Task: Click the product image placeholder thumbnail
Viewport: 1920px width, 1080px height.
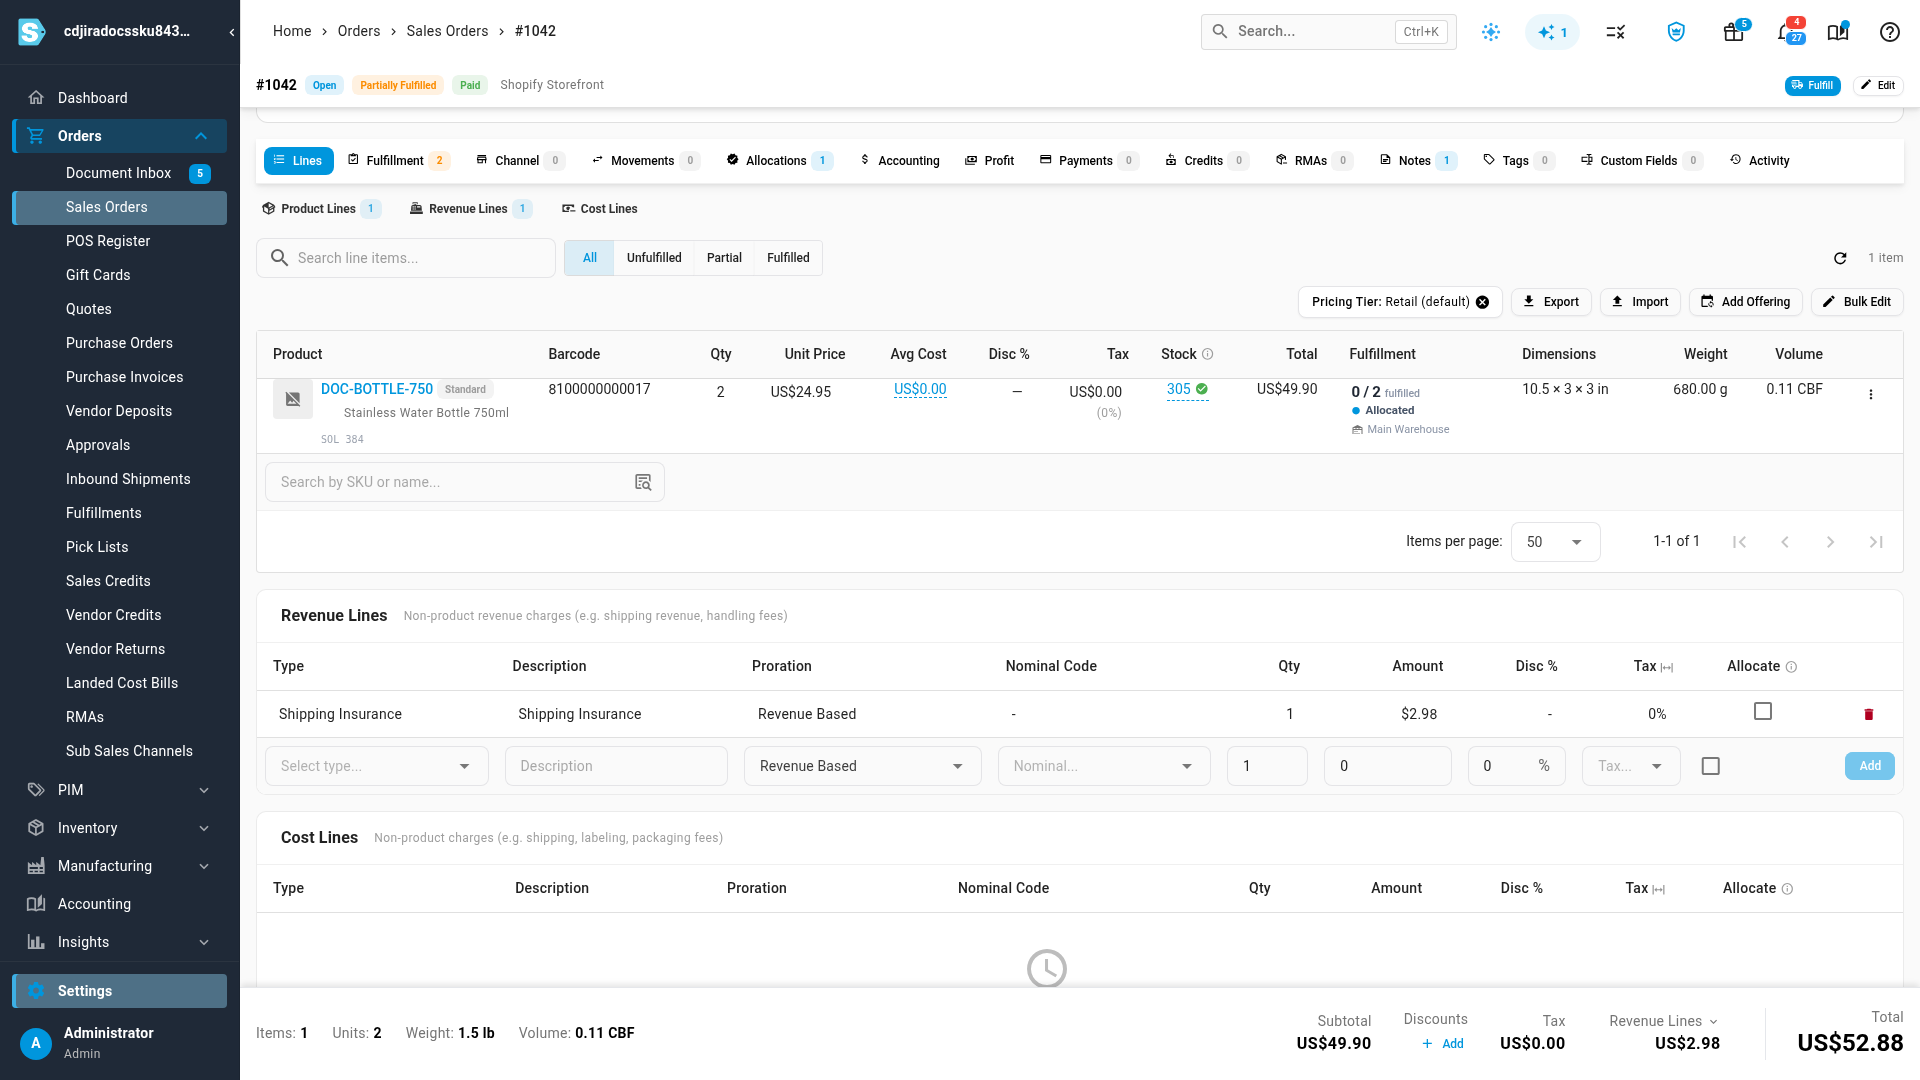Action: coord(293,399)
